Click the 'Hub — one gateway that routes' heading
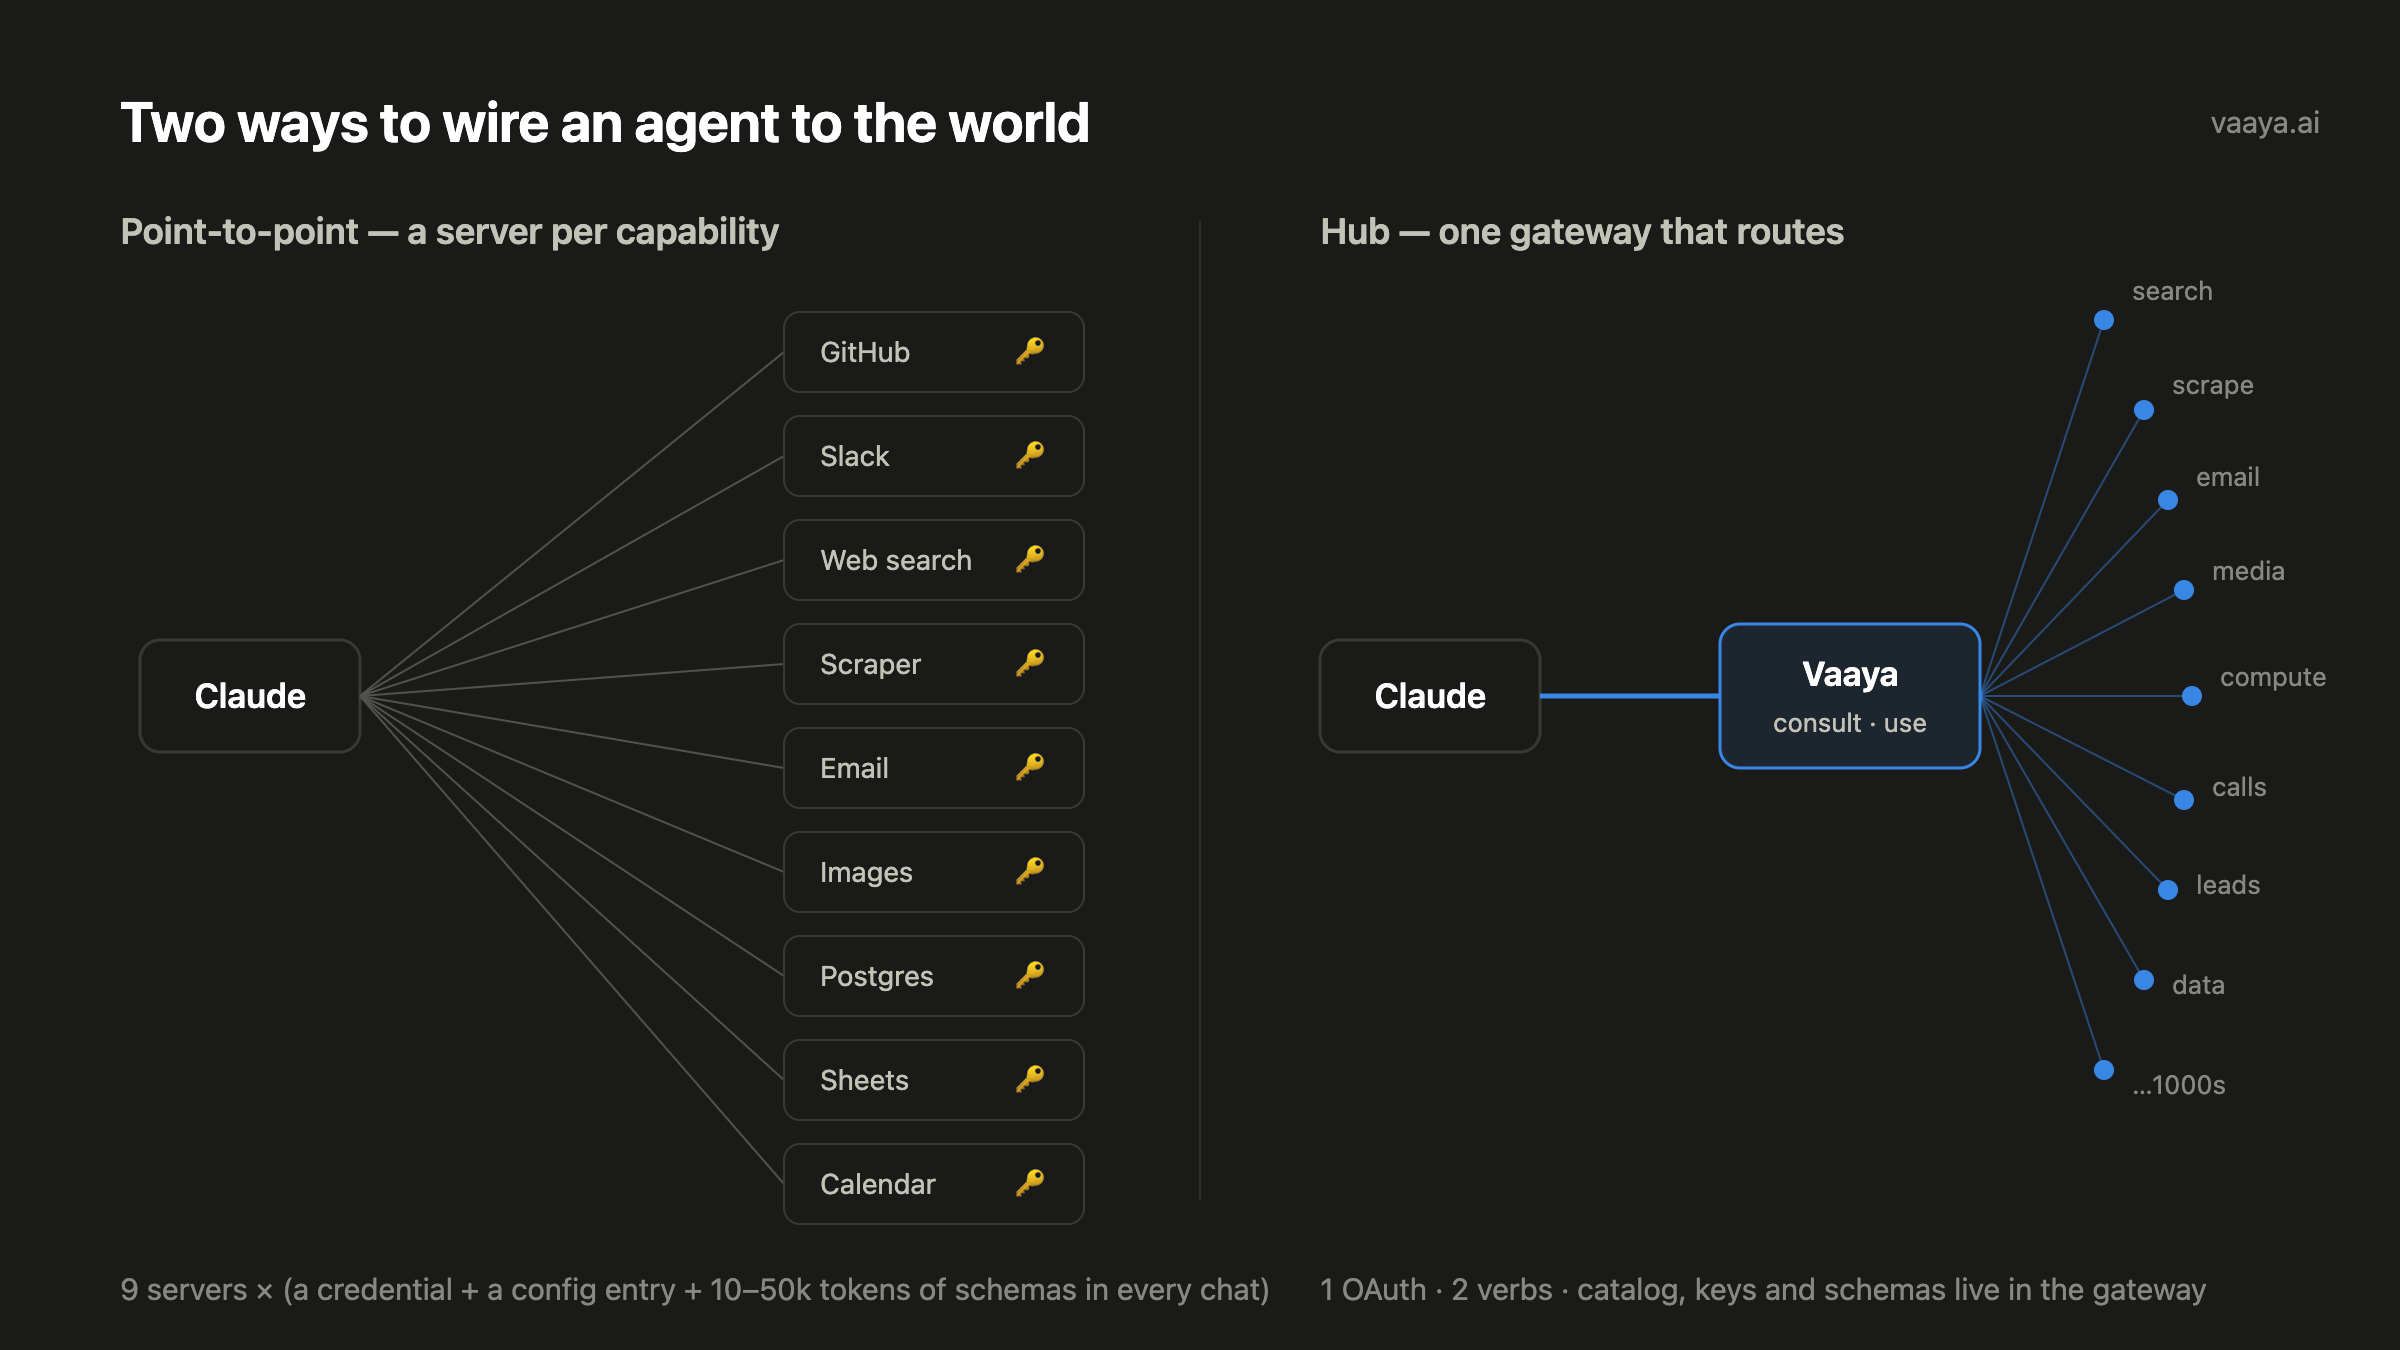 click(x=1582, y=232)
